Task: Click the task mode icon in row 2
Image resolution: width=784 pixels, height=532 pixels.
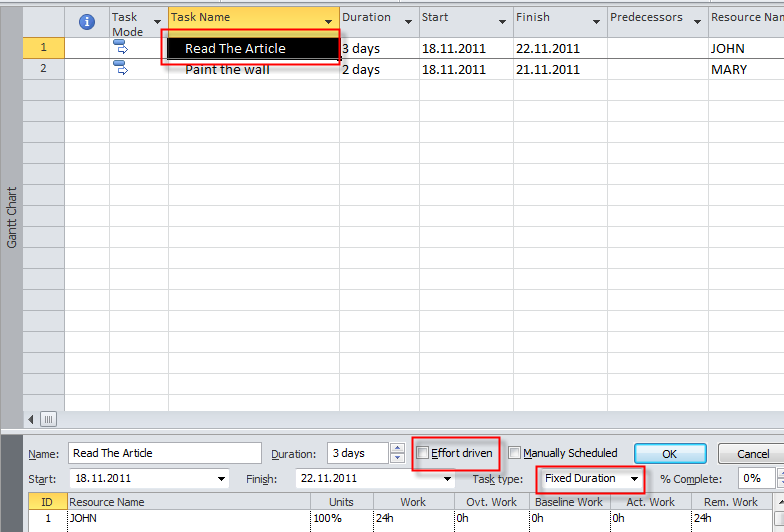Action: 121,68
